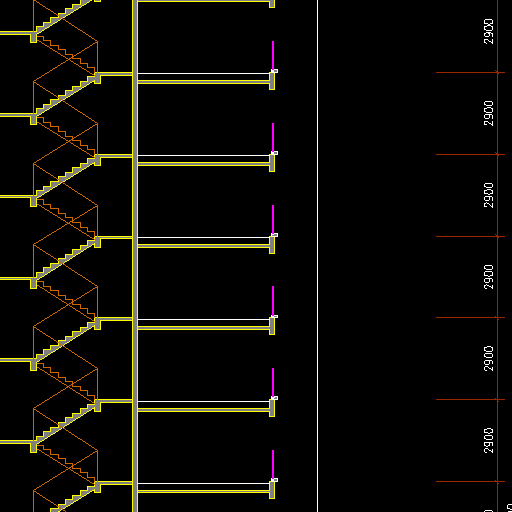Pick the second magenta railing line from top
This screenshot has width=512, height=512.
[x=273, y=138]
